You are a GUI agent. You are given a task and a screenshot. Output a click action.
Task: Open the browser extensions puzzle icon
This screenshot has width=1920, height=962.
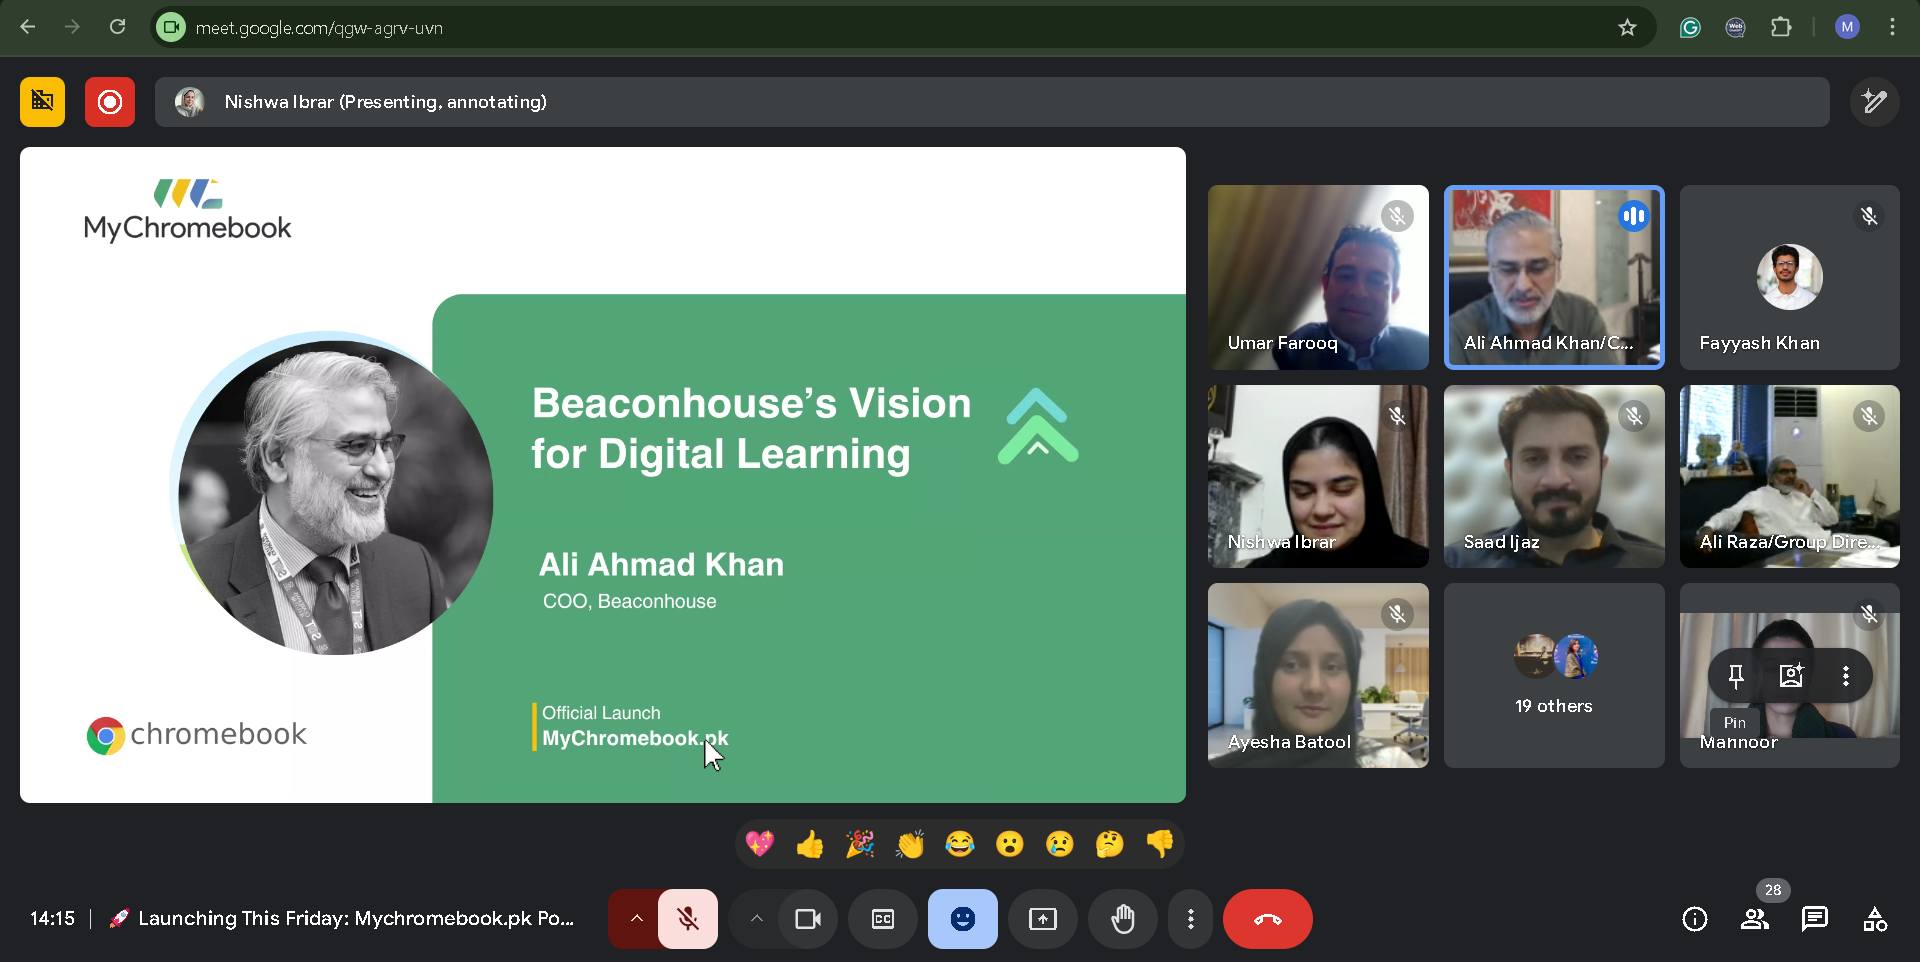click(x=1781, y=28)
